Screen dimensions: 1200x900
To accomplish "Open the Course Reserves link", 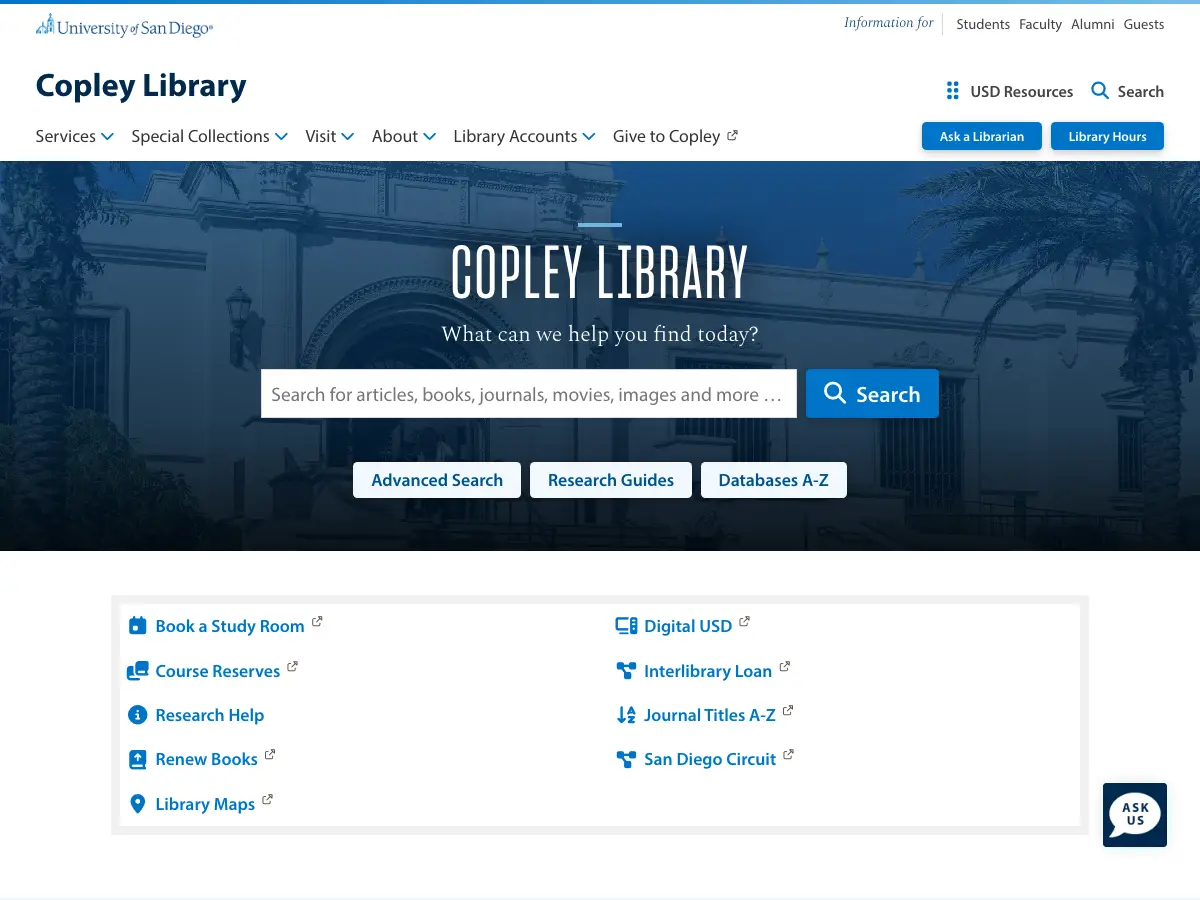I will (x=218, y=671).
